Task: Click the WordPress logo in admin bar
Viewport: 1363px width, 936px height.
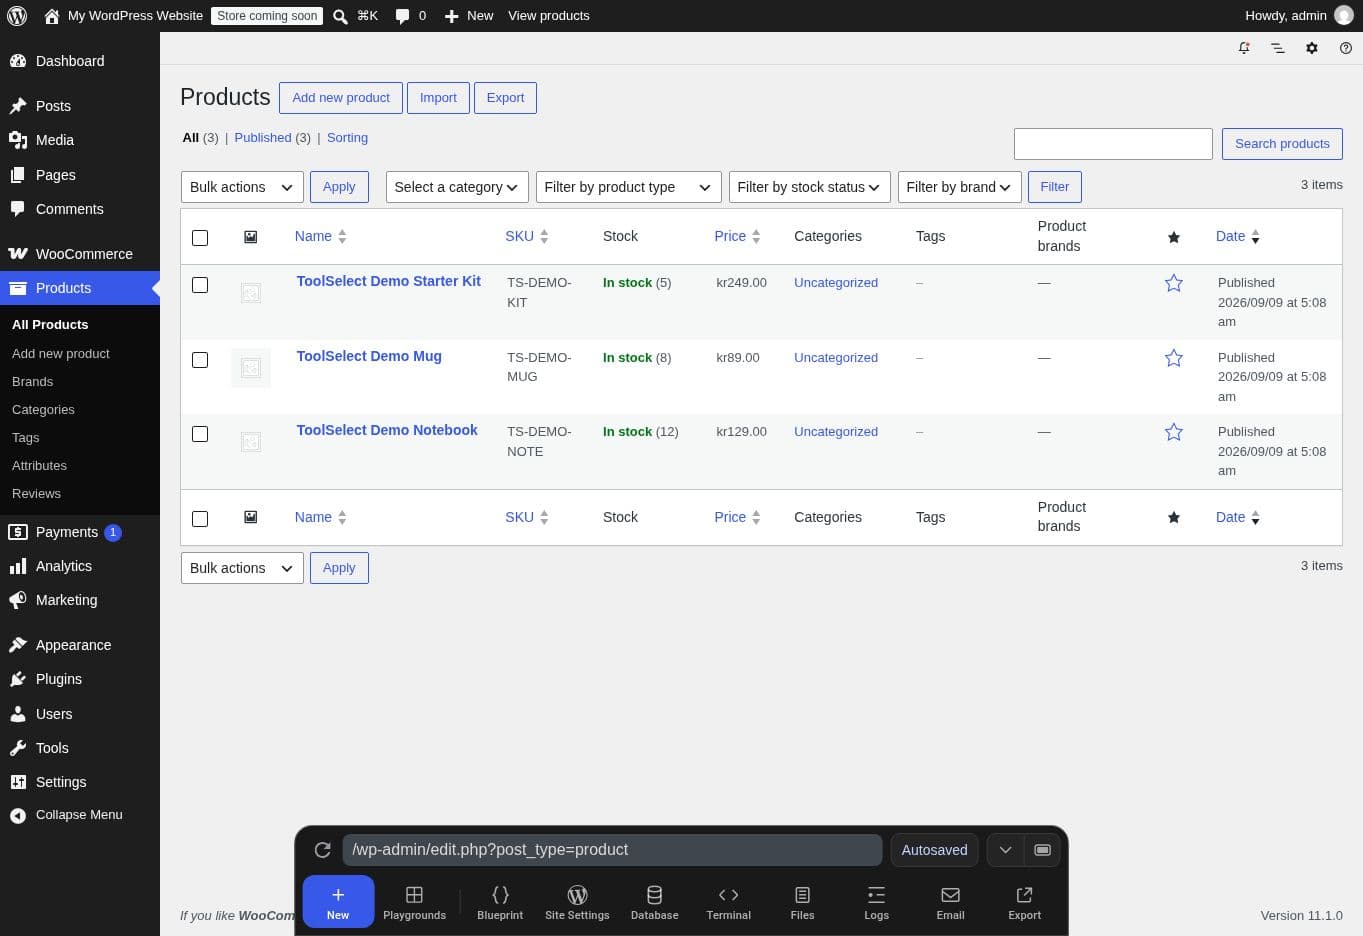Action: [17, 16]
